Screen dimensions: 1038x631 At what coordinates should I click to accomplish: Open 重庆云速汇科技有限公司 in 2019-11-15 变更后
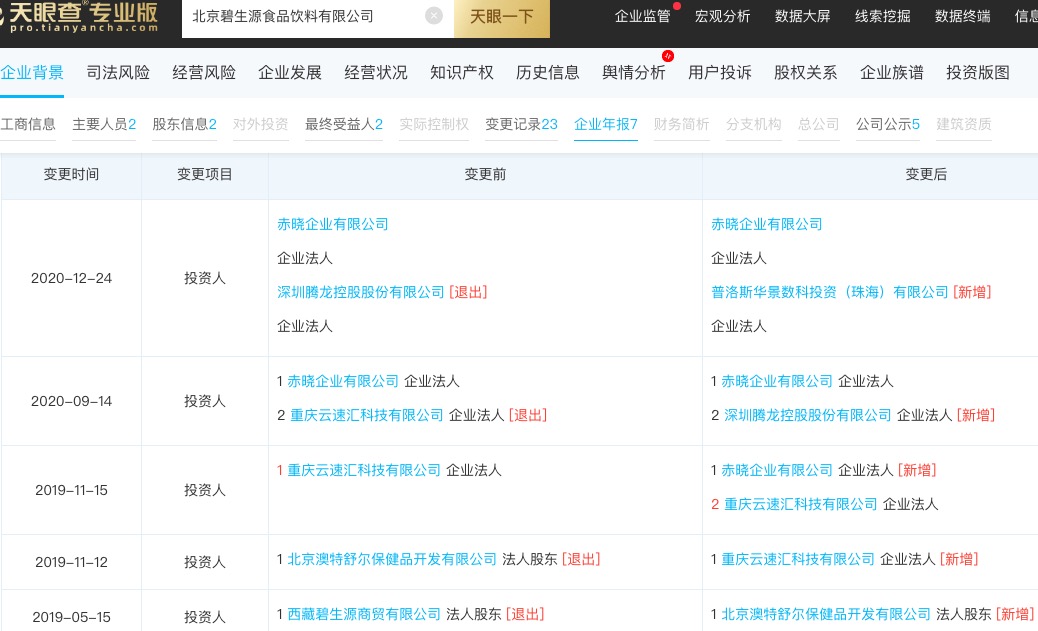point(800,504)
